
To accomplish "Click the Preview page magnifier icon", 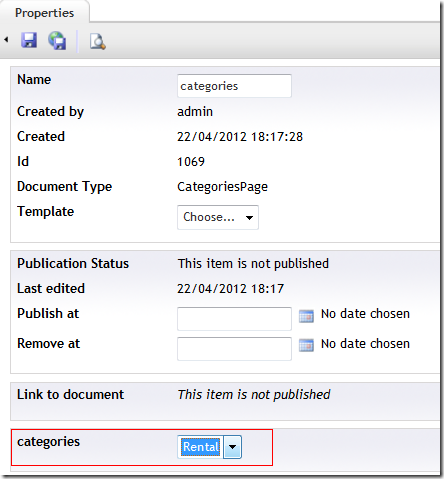I will pos(98,42).
